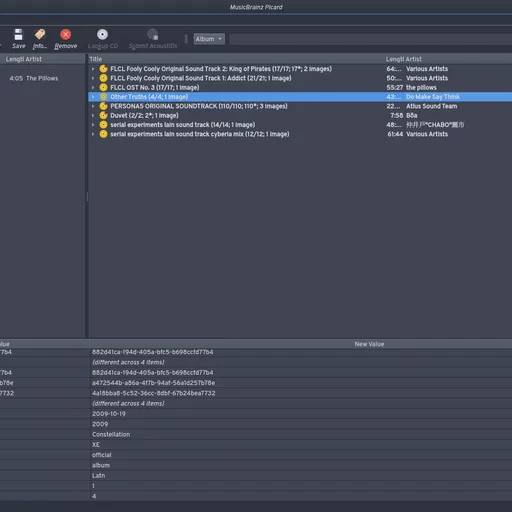This screenshot has height=512, width=512.
Task: Expand the FLCL OST No. 3 album
Action: pos(93,88)
